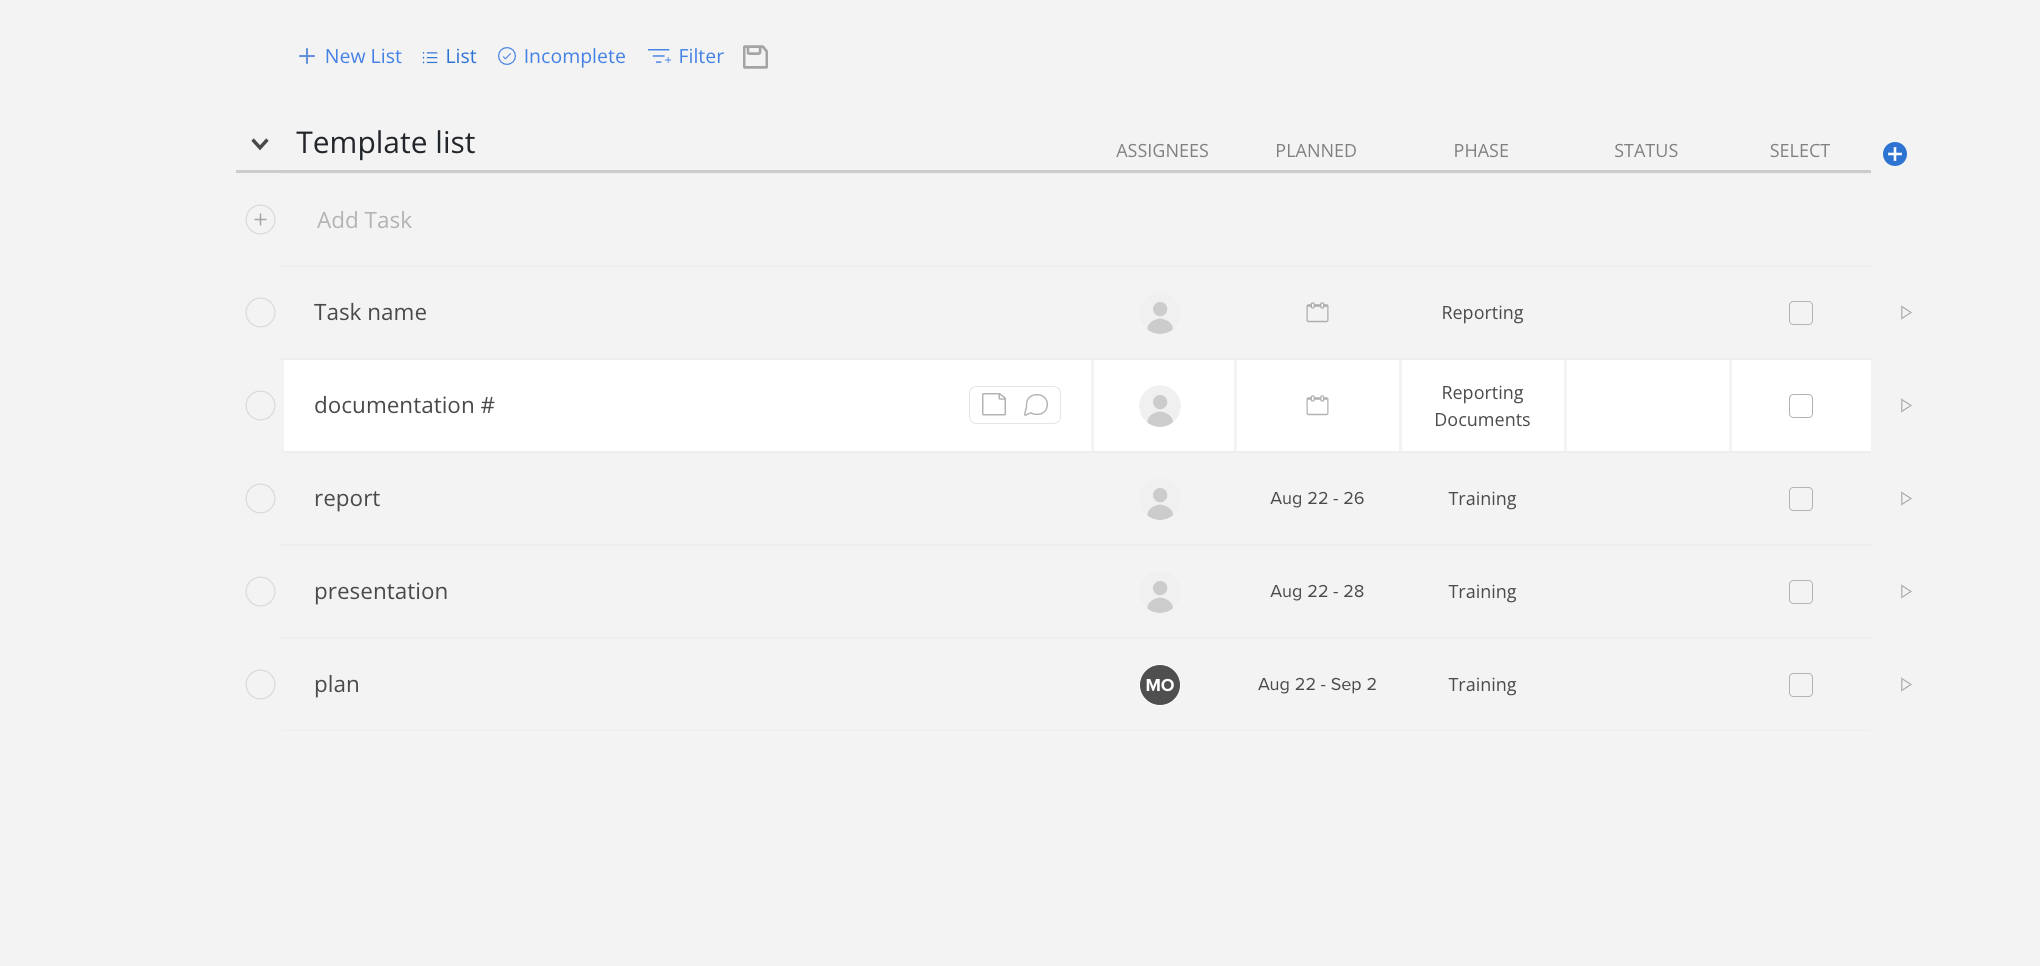Open the calendar icon on documentation row
The height and width of the screenshot is (966, 2040).
pos(1317,405)
